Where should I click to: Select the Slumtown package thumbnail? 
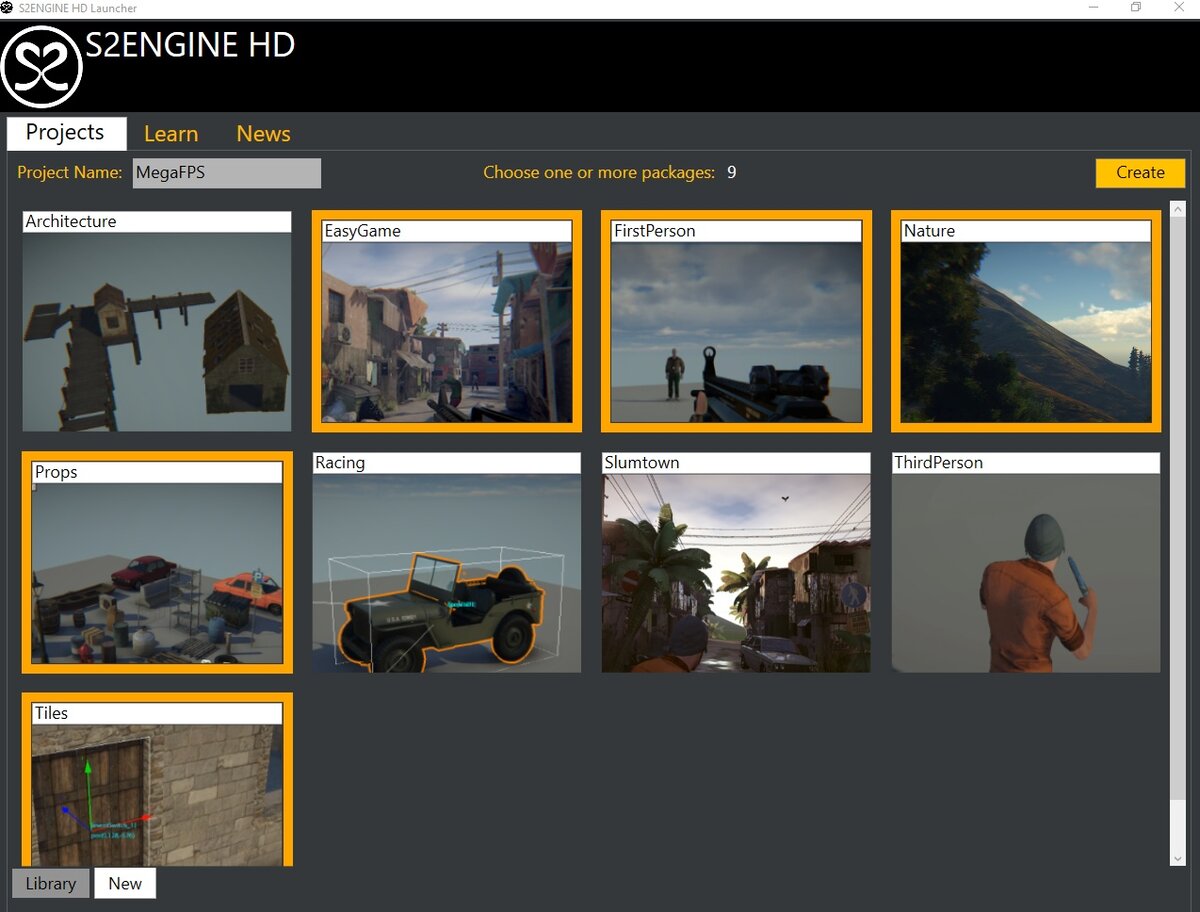(736, 562)
